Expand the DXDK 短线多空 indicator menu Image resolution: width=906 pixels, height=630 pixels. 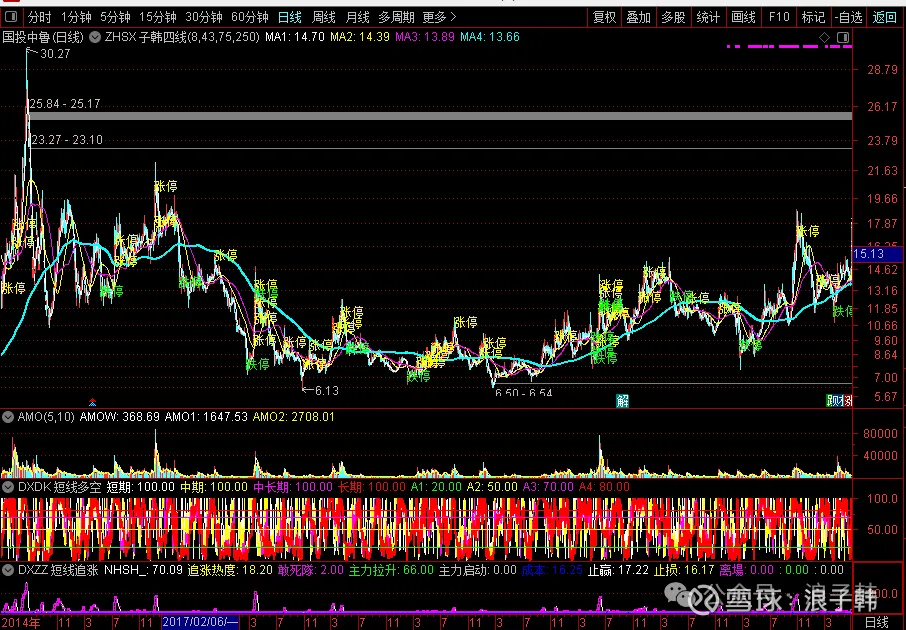coord(8,487)
